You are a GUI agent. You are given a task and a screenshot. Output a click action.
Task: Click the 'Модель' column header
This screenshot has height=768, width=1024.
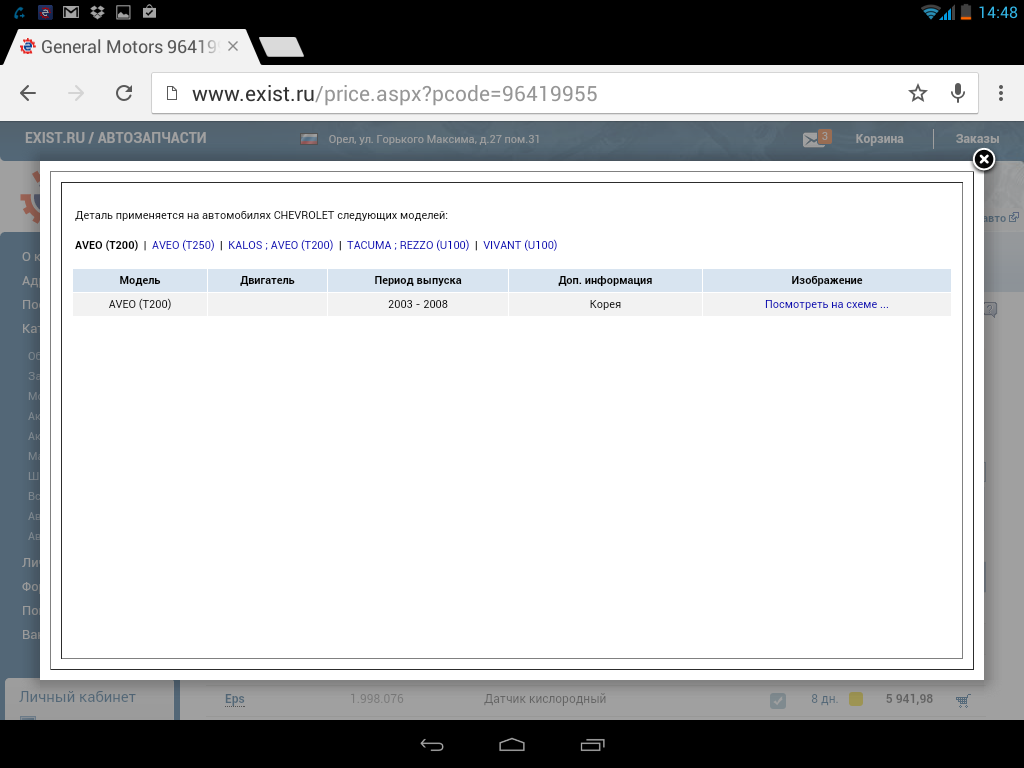140,280
